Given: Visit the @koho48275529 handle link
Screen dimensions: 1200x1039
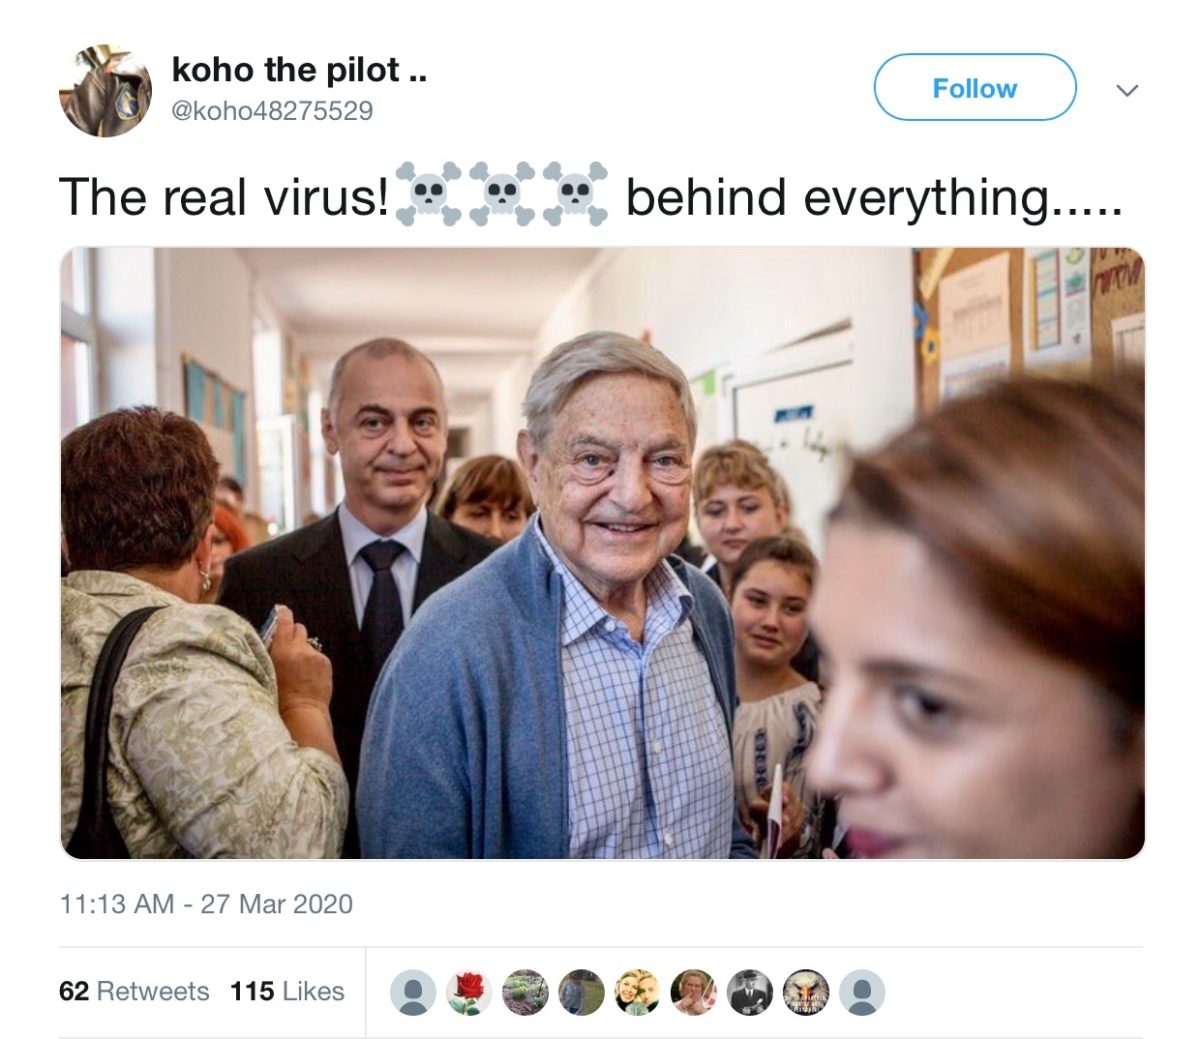Looking at the screenshot, I should tap(272, 110).
